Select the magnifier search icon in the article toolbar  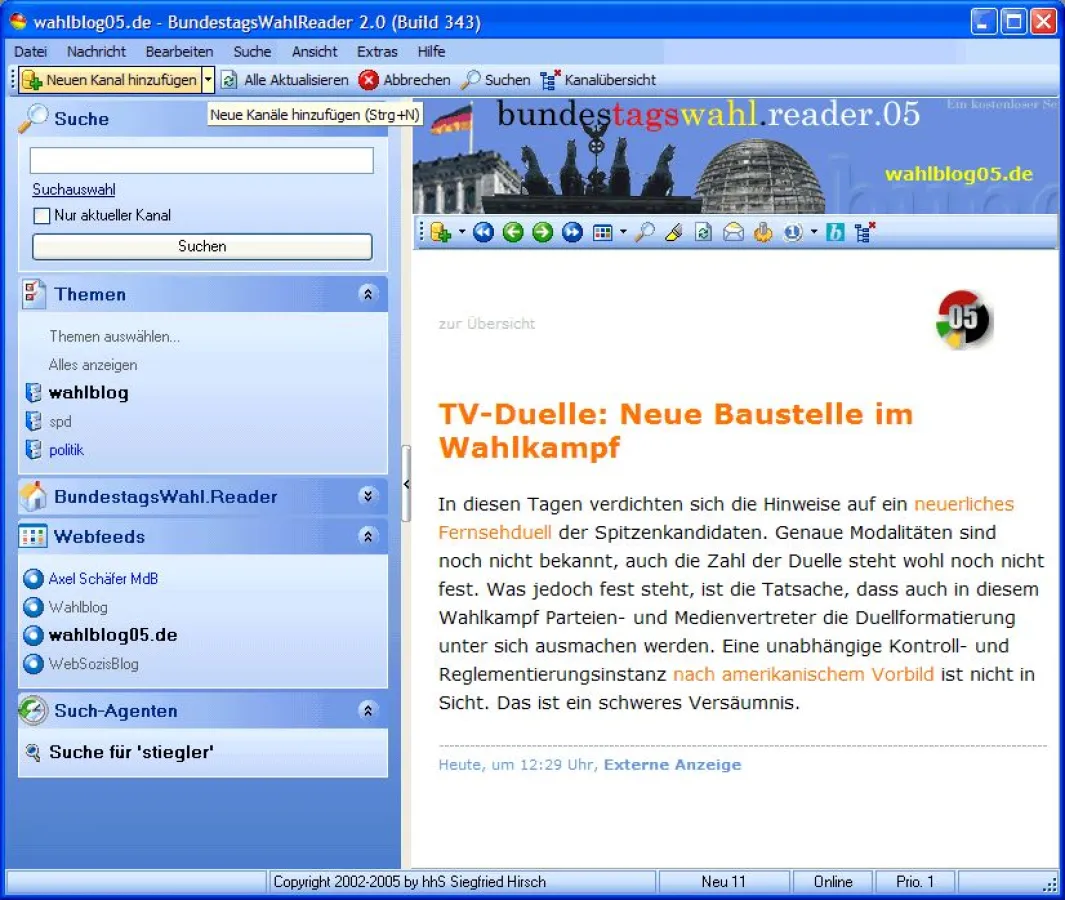click(x=643, y=231)
